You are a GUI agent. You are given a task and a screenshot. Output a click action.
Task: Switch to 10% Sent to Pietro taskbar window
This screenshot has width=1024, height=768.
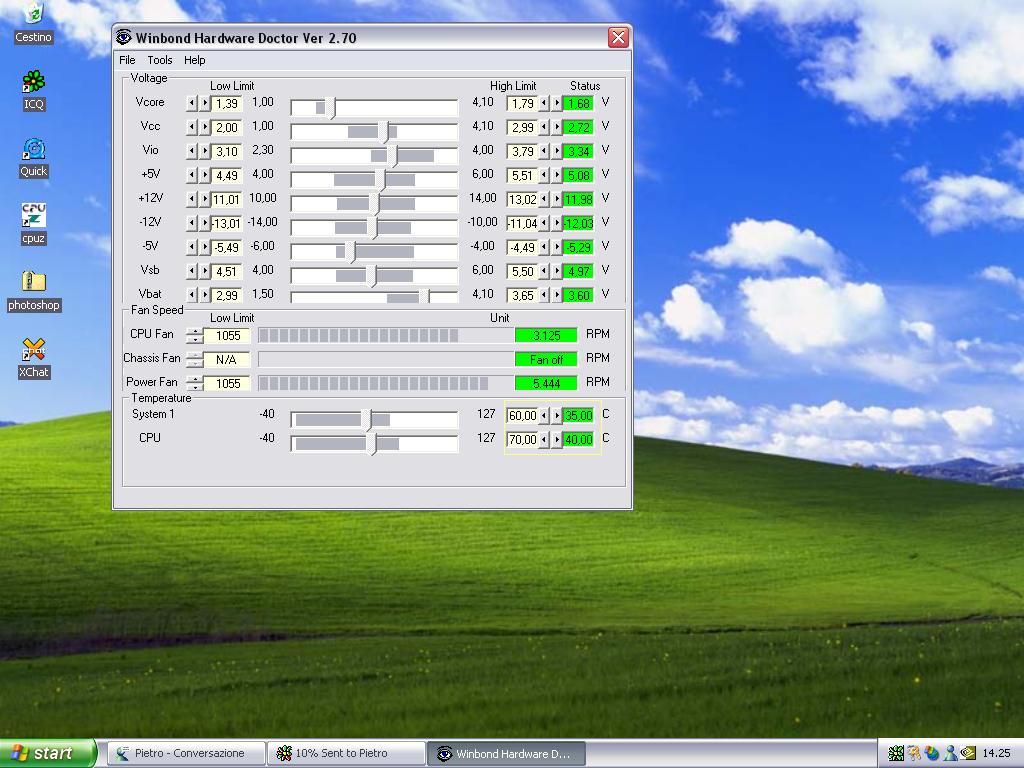(346, 753)
